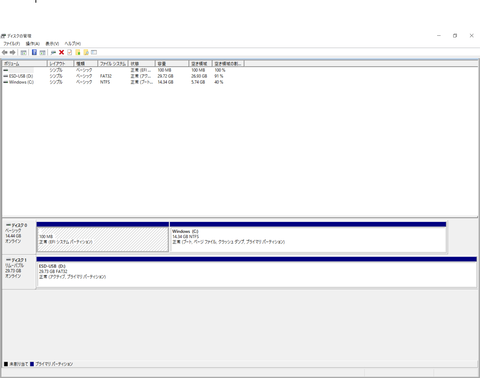
Task: Click the yellow folder with green mark icon
Action: click(x=78, y=52)
